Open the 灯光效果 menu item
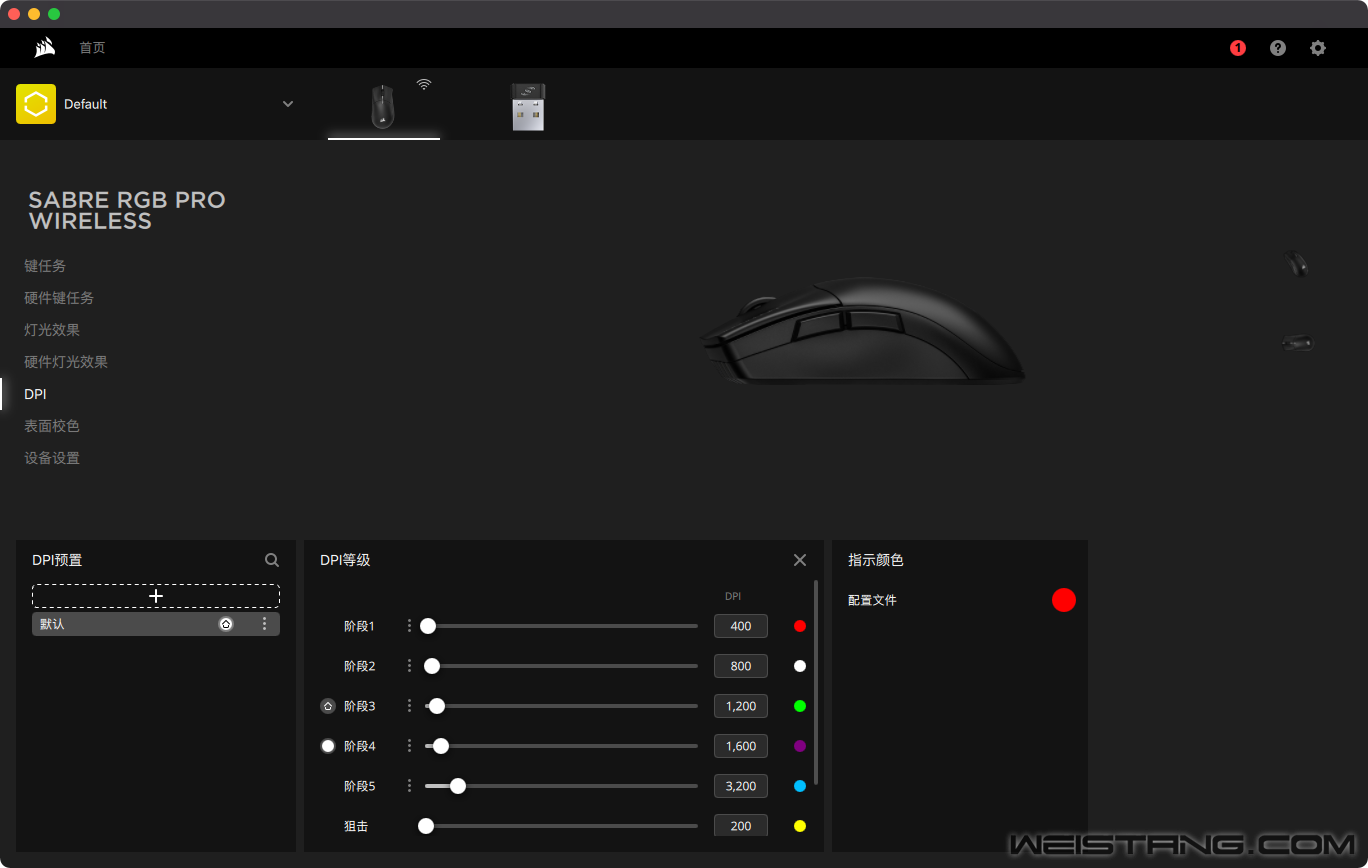 tap(52, 330)
